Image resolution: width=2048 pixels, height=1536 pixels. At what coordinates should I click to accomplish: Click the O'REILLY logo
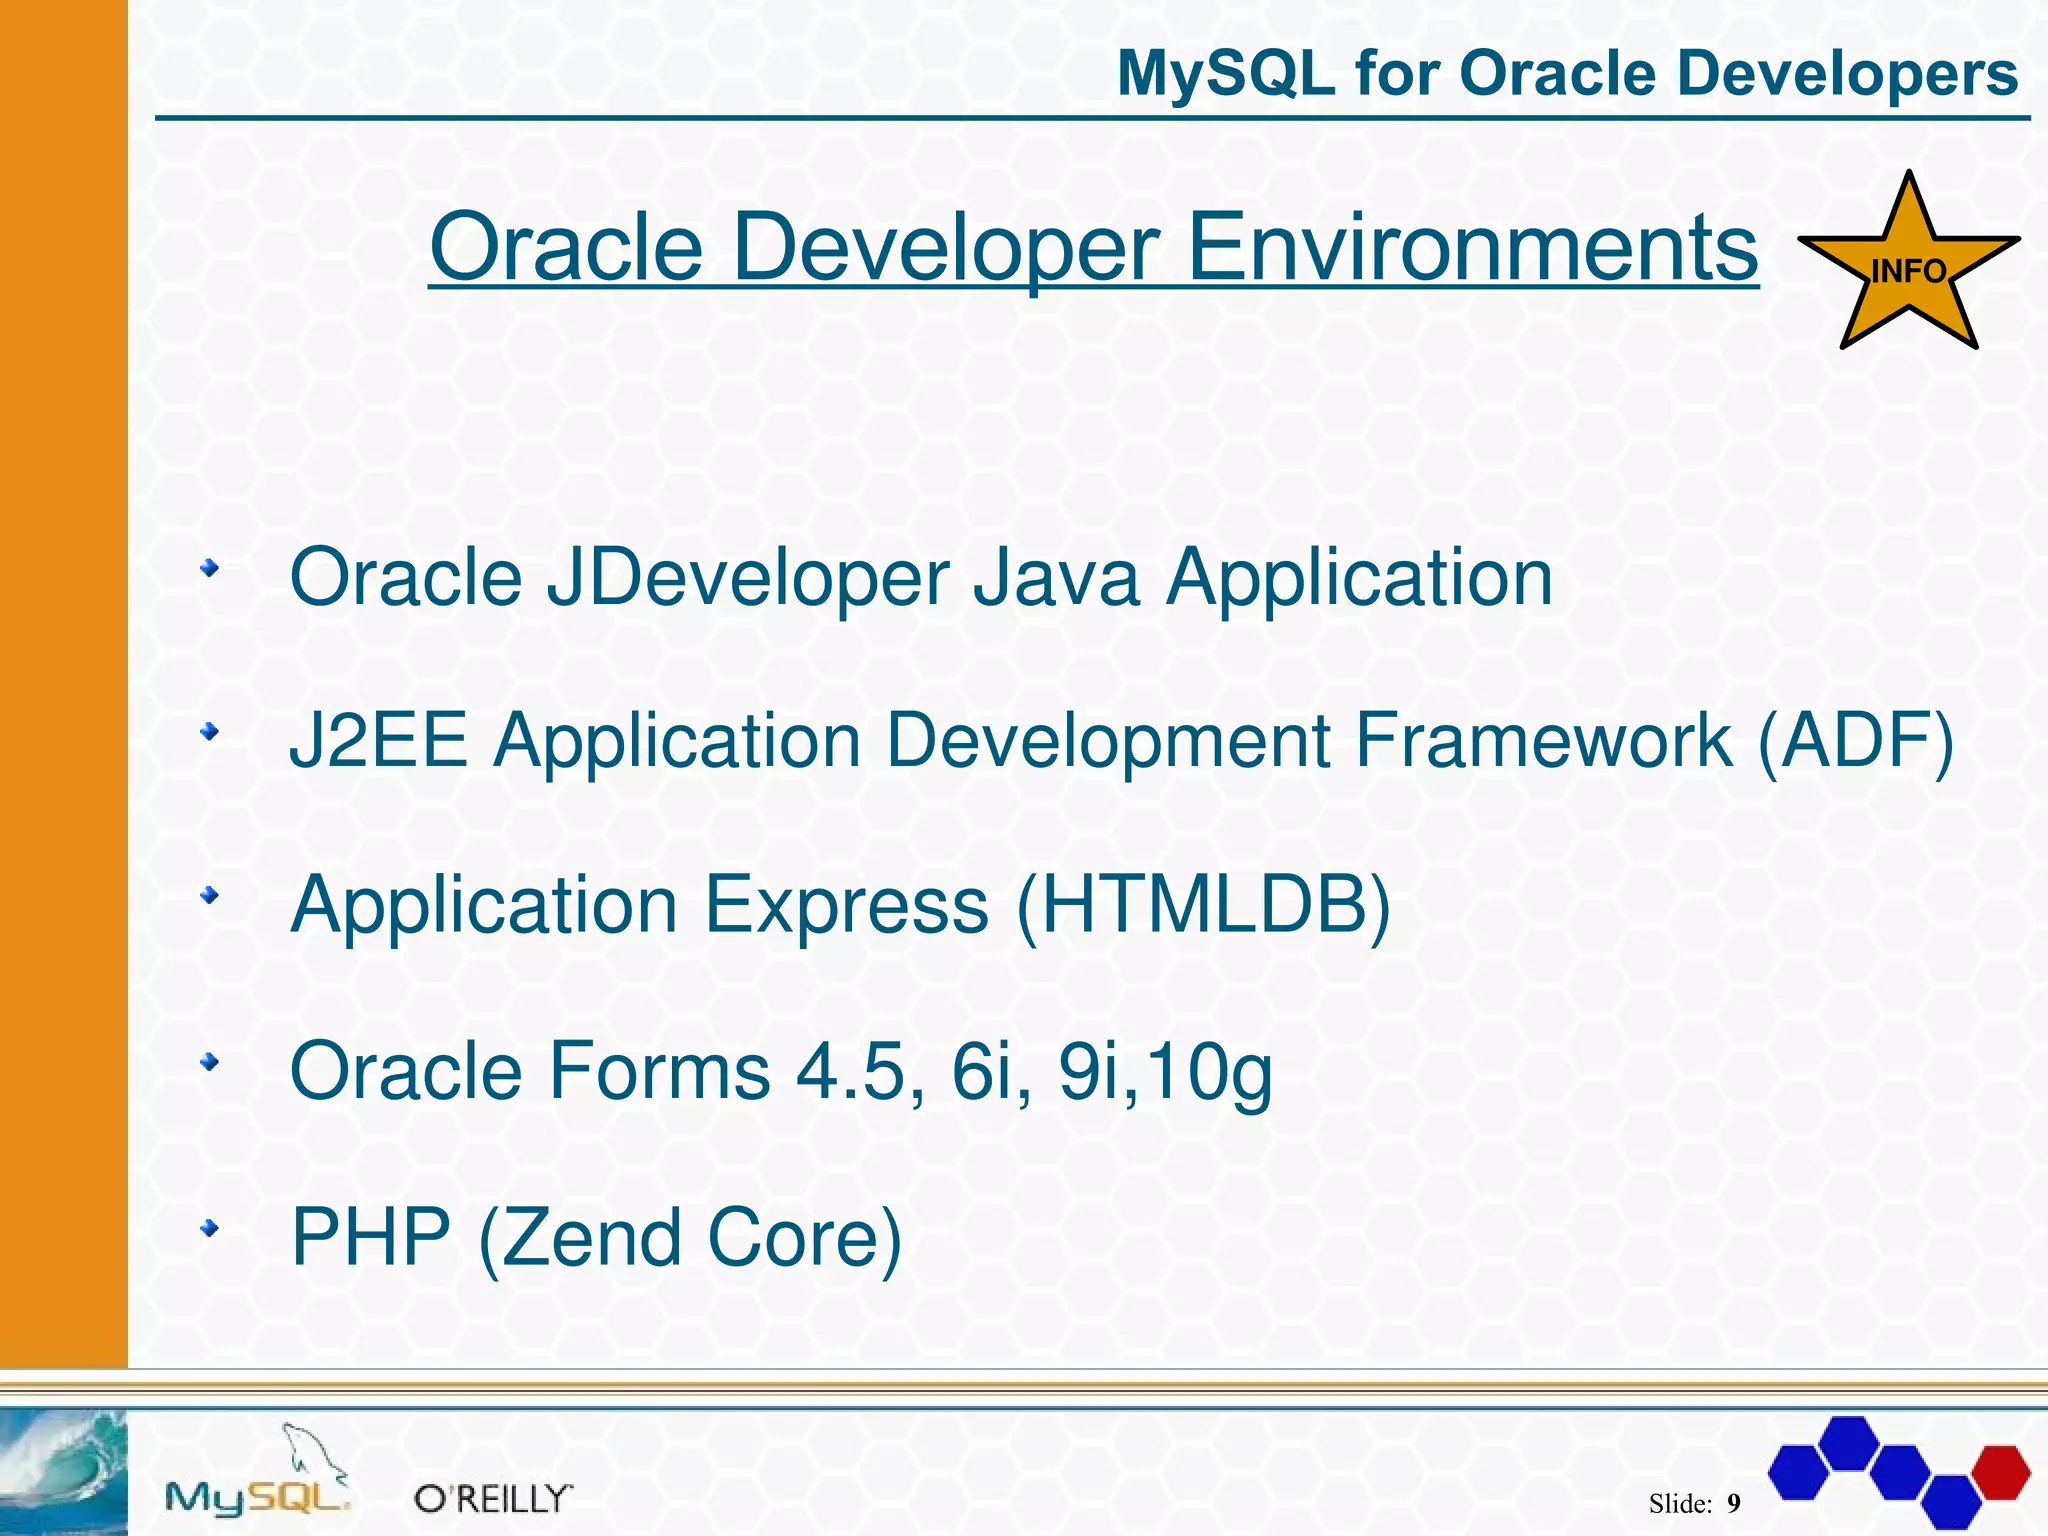tap(494, 1498)
